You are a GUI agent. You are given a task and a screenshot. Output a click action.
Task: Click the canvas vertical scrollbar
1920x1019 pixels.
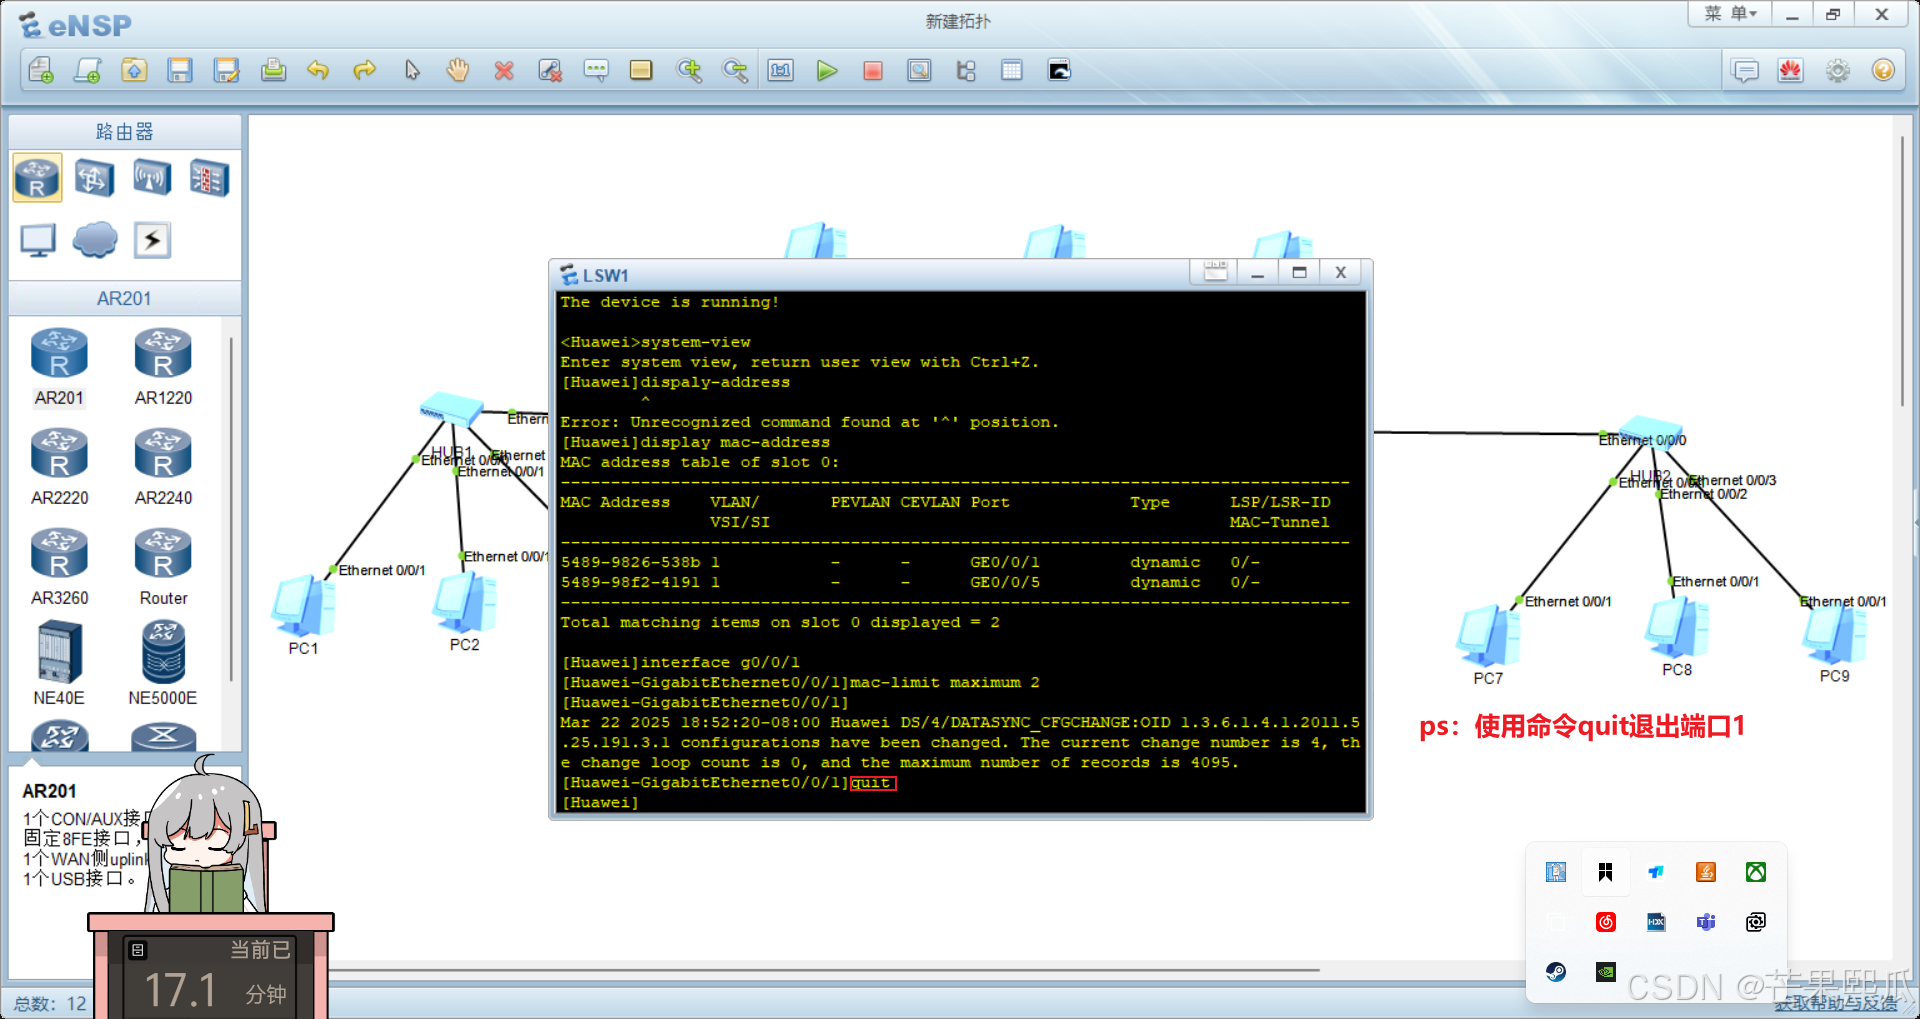[x=1902, y=270]
